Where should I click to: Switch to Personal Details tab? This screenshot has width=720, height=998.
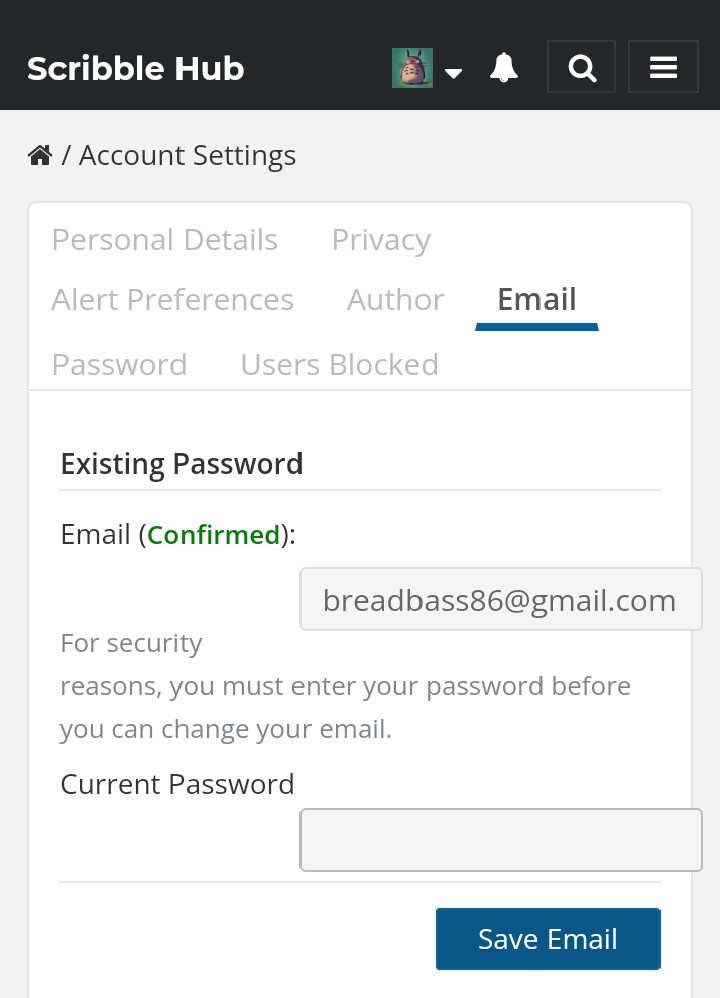pos(165,240)
